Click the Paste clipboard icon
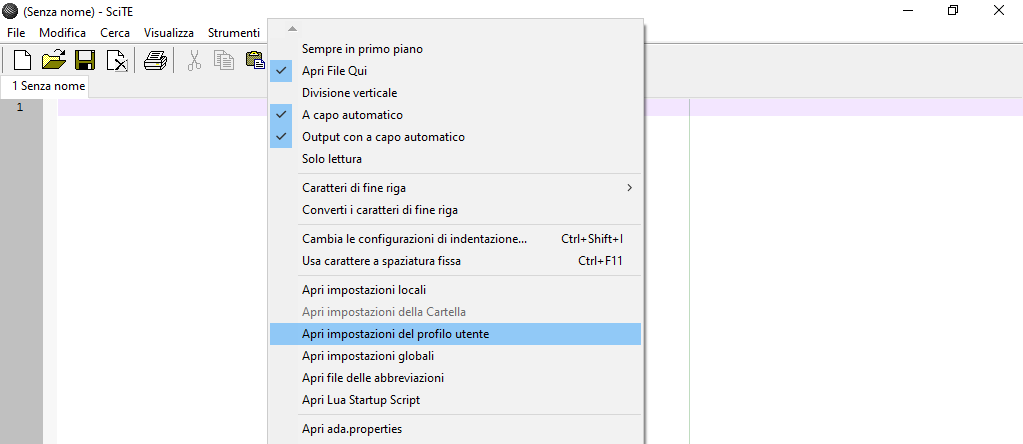This screenshot has width=1023, height=444. coord(255,61)
